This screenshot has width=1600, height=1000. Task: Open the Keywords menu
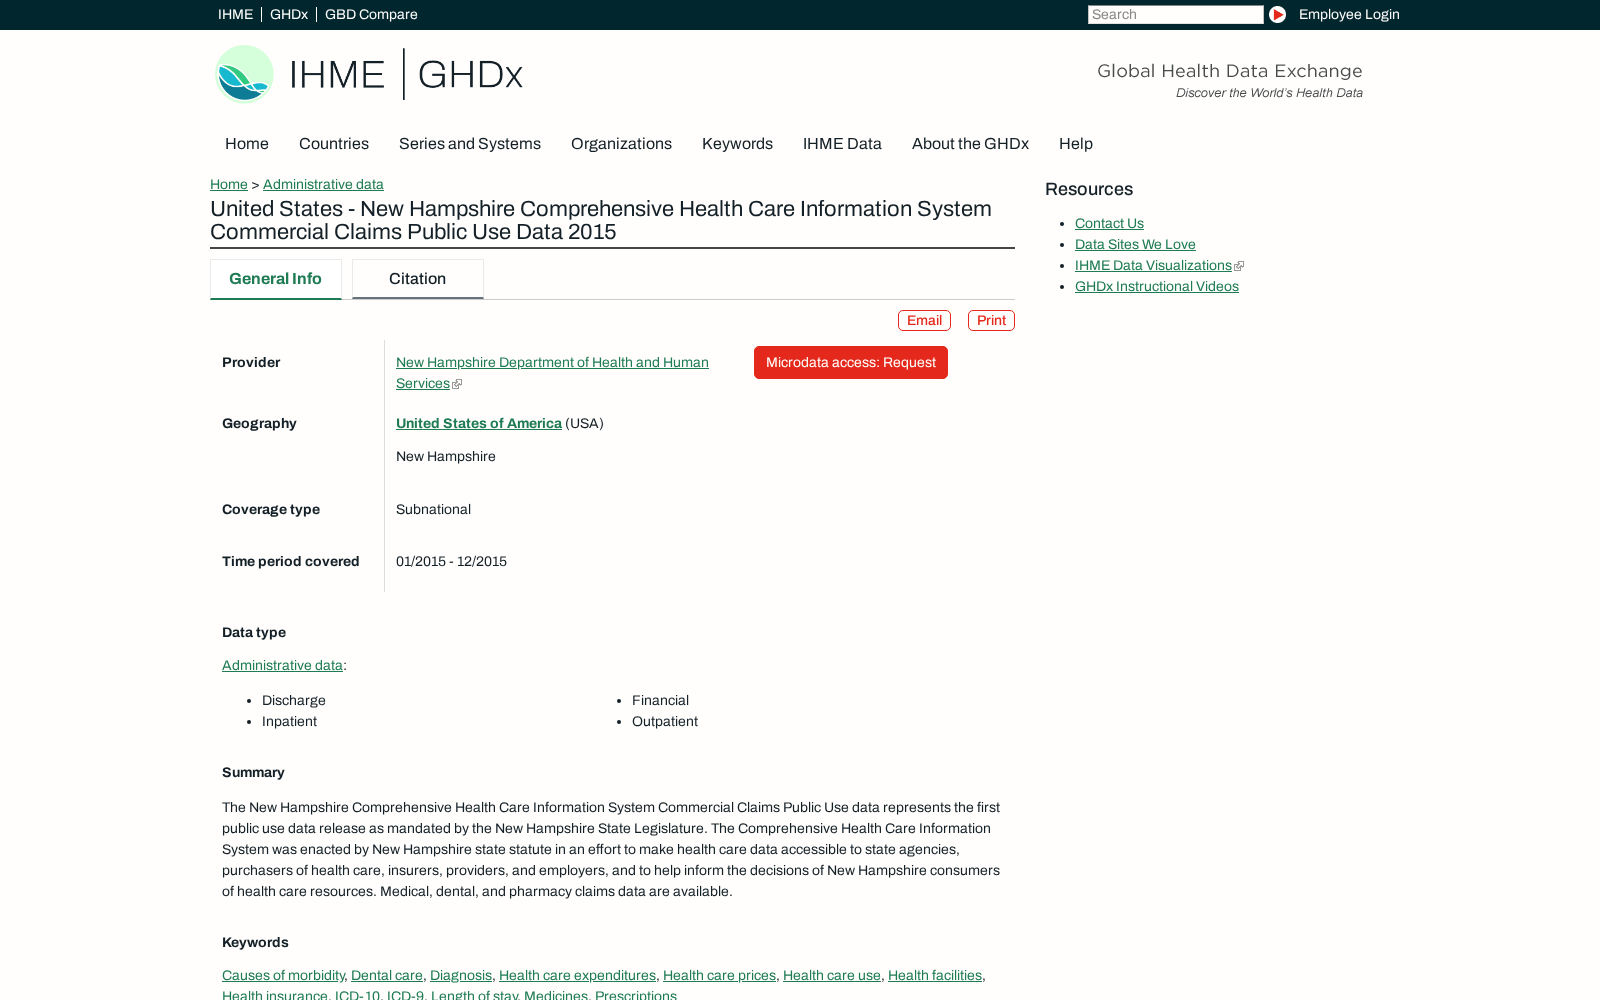pos(737,144)
